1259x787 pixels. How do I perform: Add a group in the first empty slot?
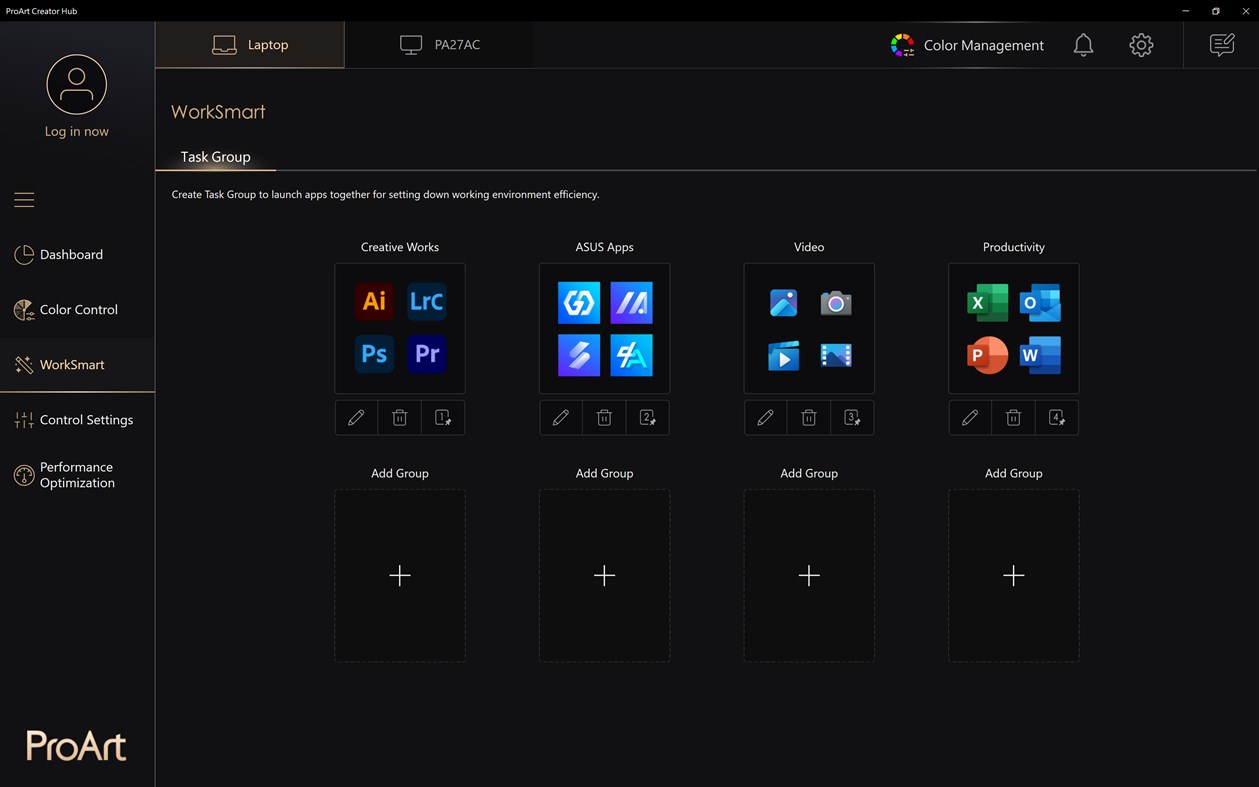coord(400,575)
